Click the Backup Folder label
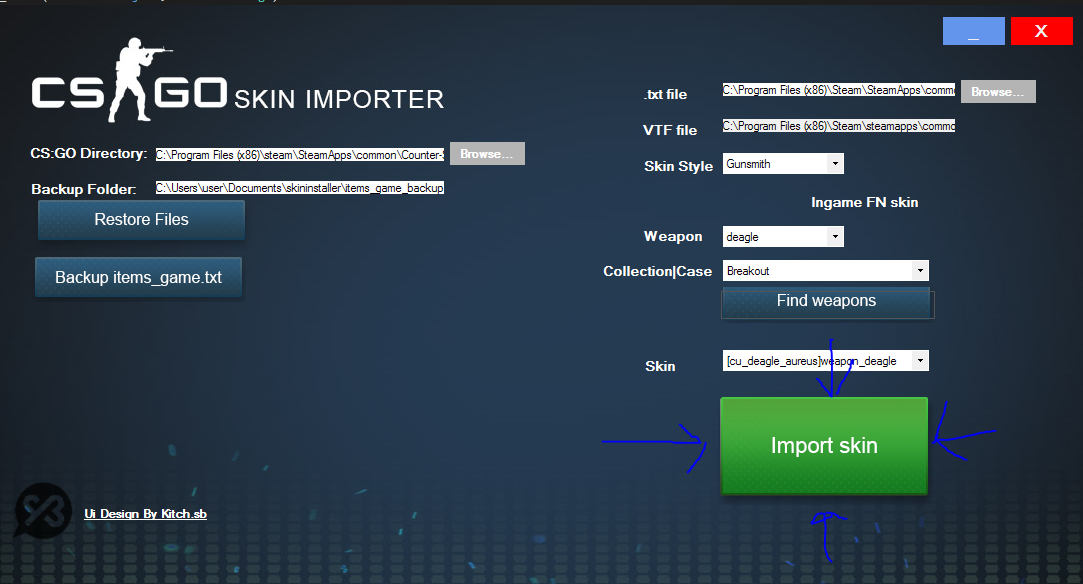This screenshot has height=584, width=1083. pos(84,189)
